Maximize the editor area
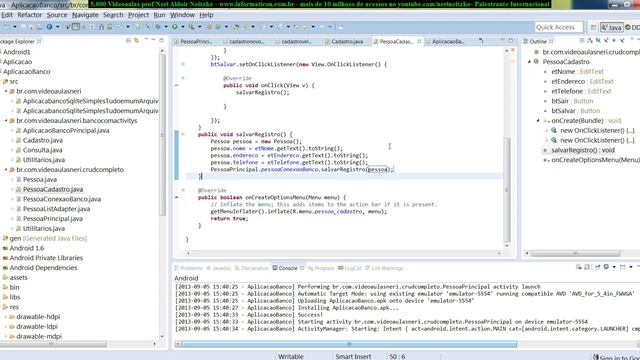 (x=511, y=40)
